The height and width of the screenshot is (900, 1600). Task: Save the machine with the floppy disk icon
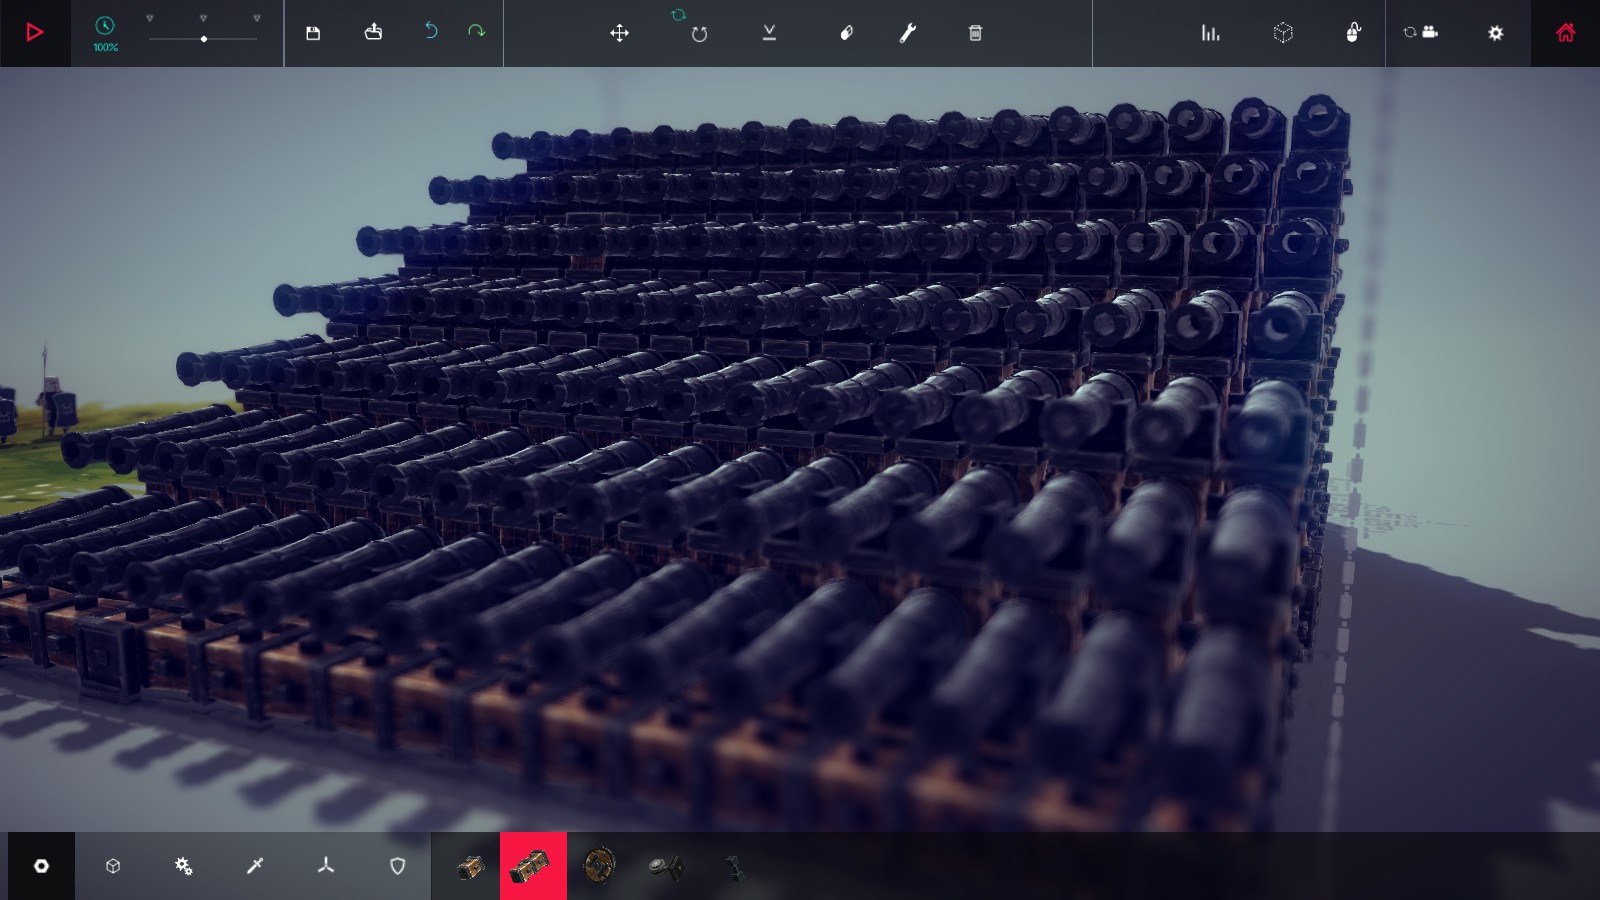point(313,33)
